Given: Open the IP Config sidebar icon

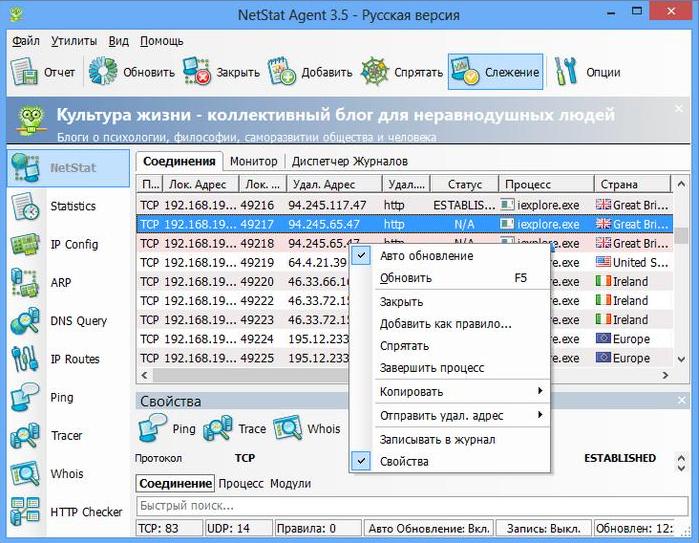Looking at the screenshot, I should (25, 244).
